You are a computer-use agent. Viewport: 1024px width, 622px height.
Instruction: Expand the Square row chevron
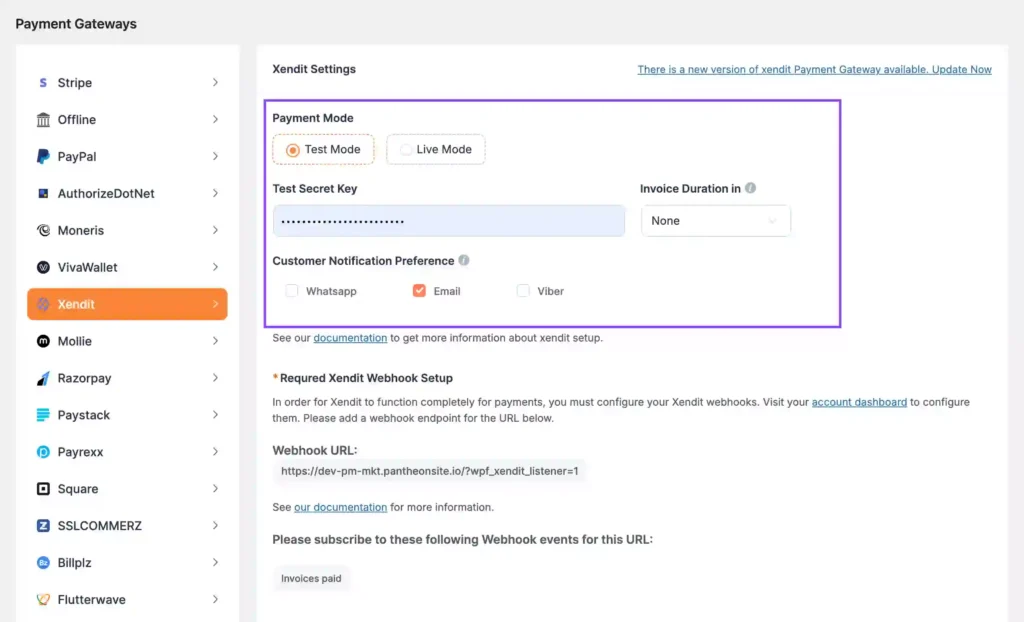click(x=215, y=489)
